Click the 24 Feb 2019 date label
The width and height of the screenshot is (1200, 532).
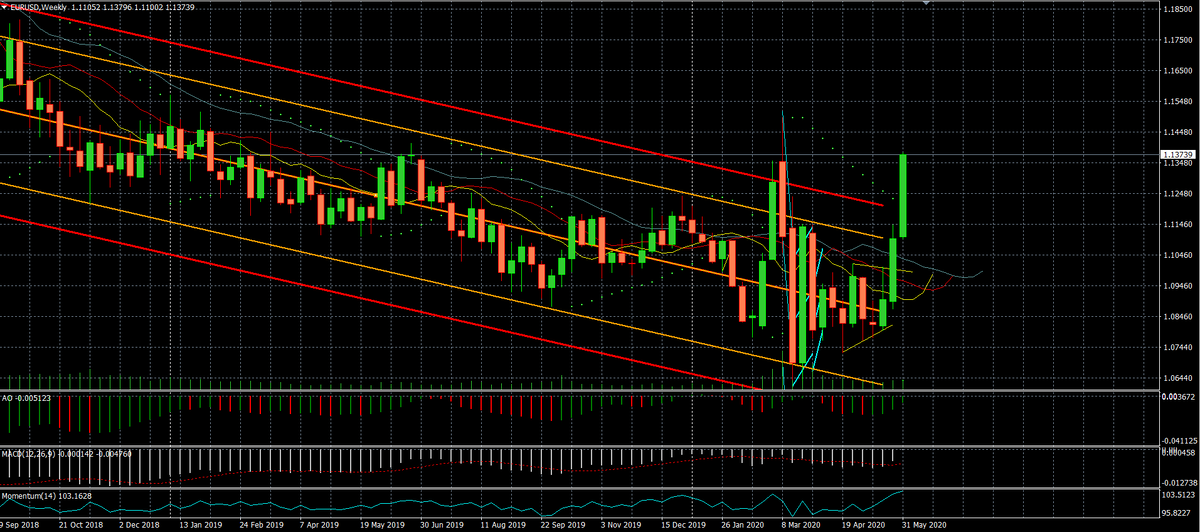point(261,524)
